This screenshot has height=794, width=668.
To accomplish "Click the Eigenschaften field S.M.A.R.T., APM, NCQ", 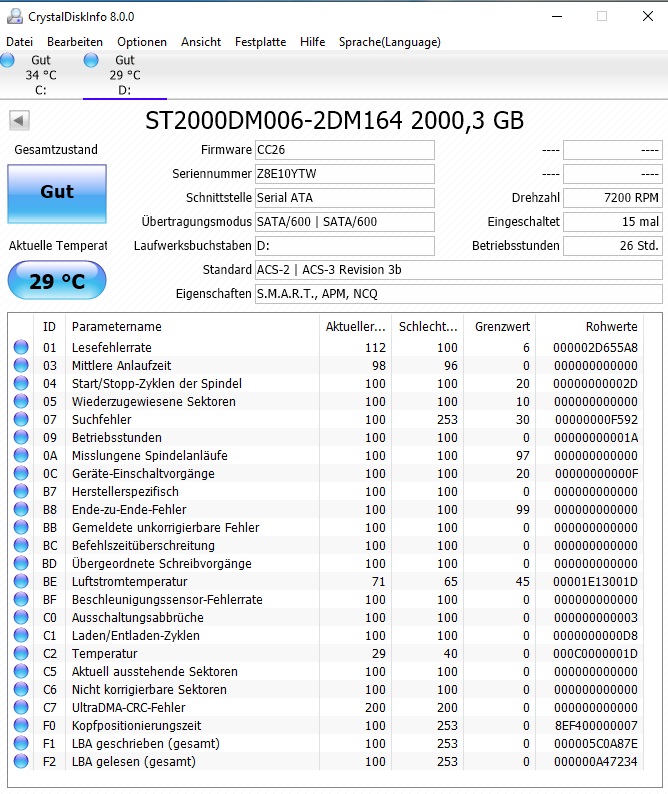I will [458, 294].
